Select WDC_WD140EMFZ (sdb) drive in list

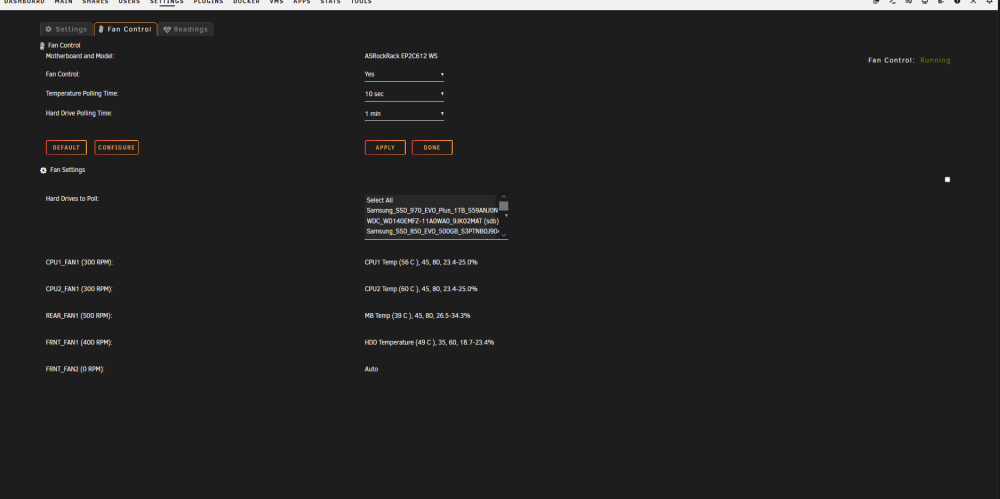click(x=431, y=221)
